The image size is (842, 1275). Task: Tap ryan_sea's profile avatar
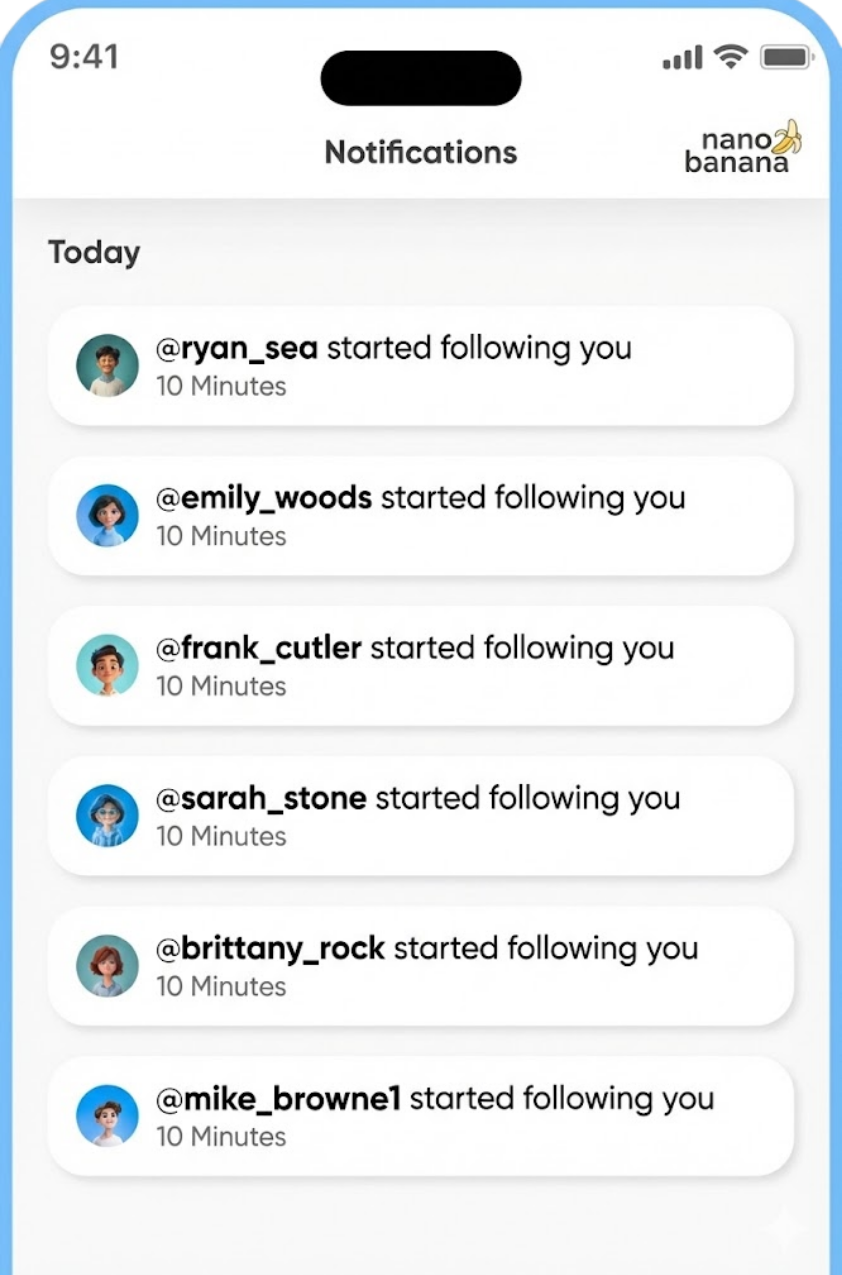(x=107, y=366)
